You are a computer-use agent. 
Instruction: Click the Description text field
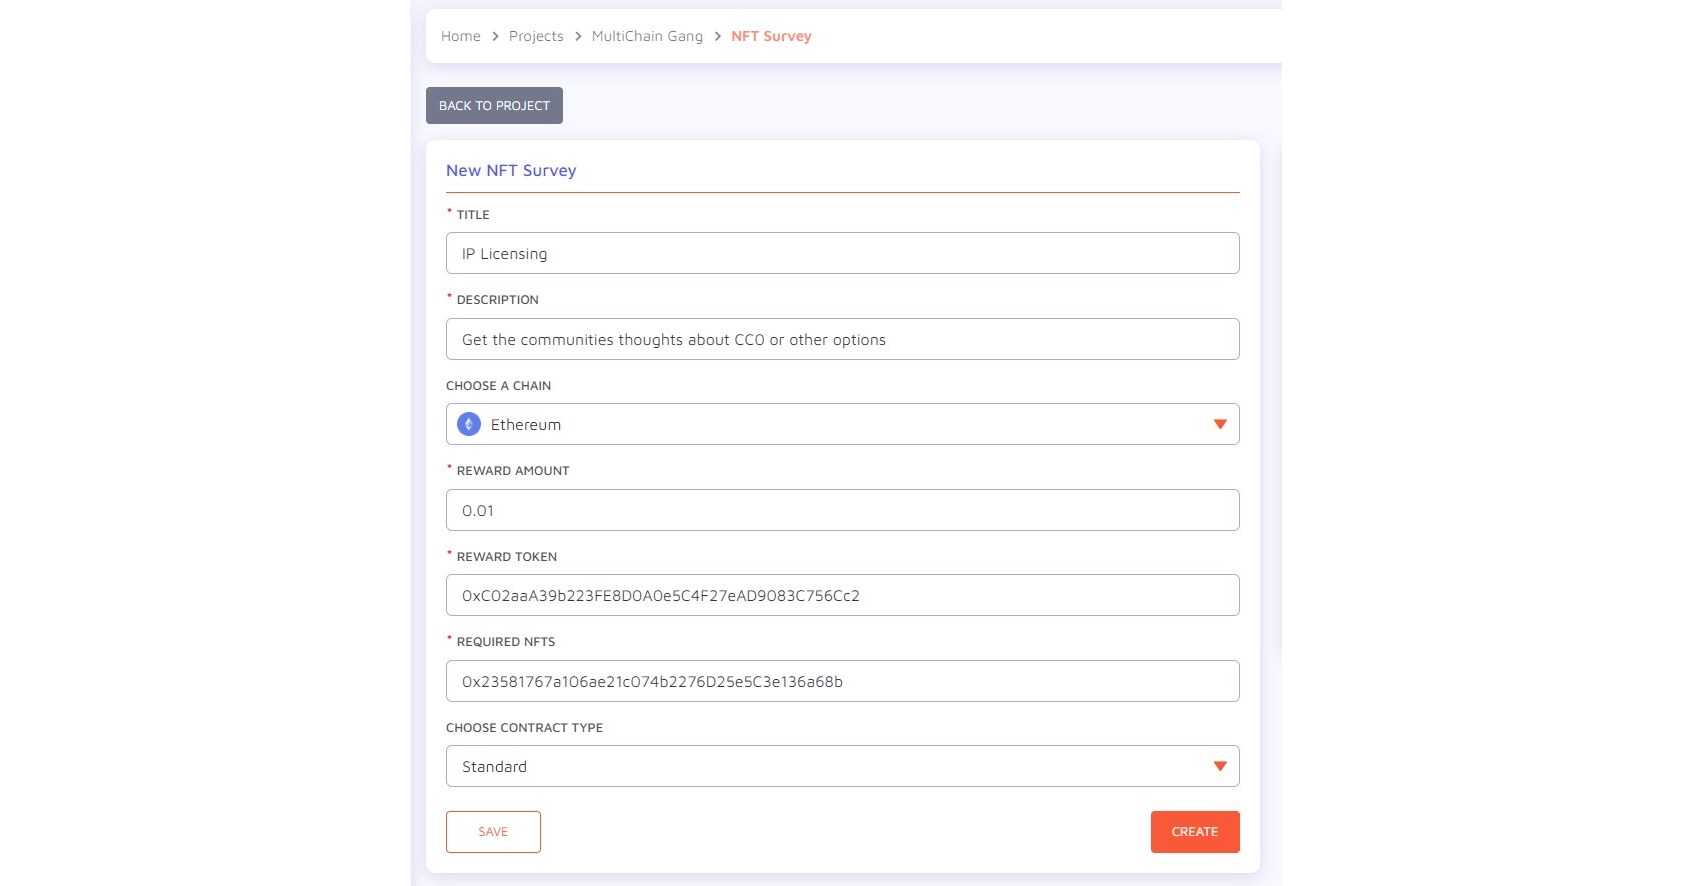click(x=842, y=339)
